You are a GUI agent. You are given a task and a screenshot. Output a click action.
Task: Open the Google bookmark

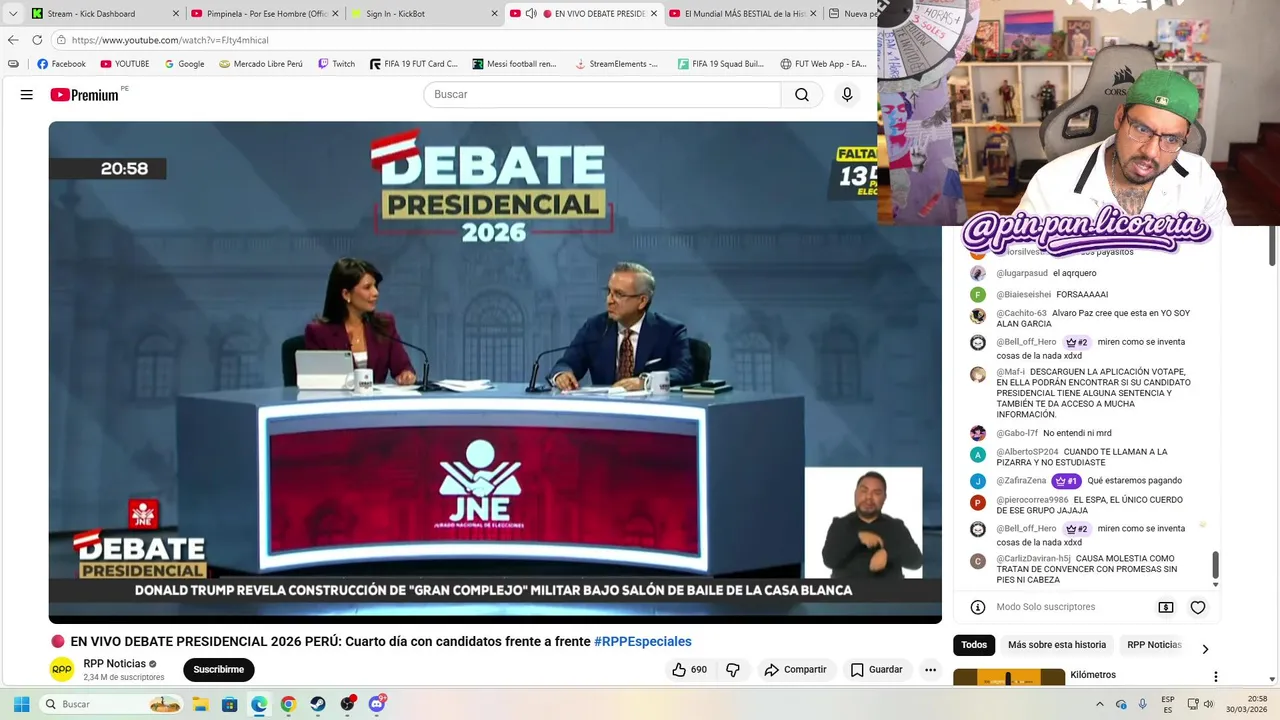184,64
